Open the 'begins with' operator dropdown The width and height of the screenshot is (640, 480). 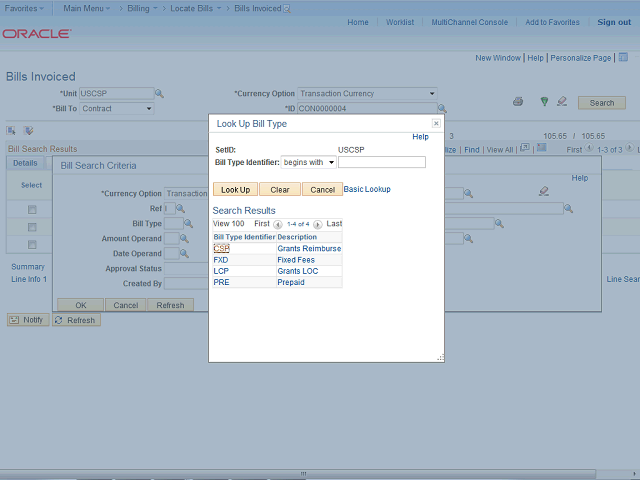309,162
